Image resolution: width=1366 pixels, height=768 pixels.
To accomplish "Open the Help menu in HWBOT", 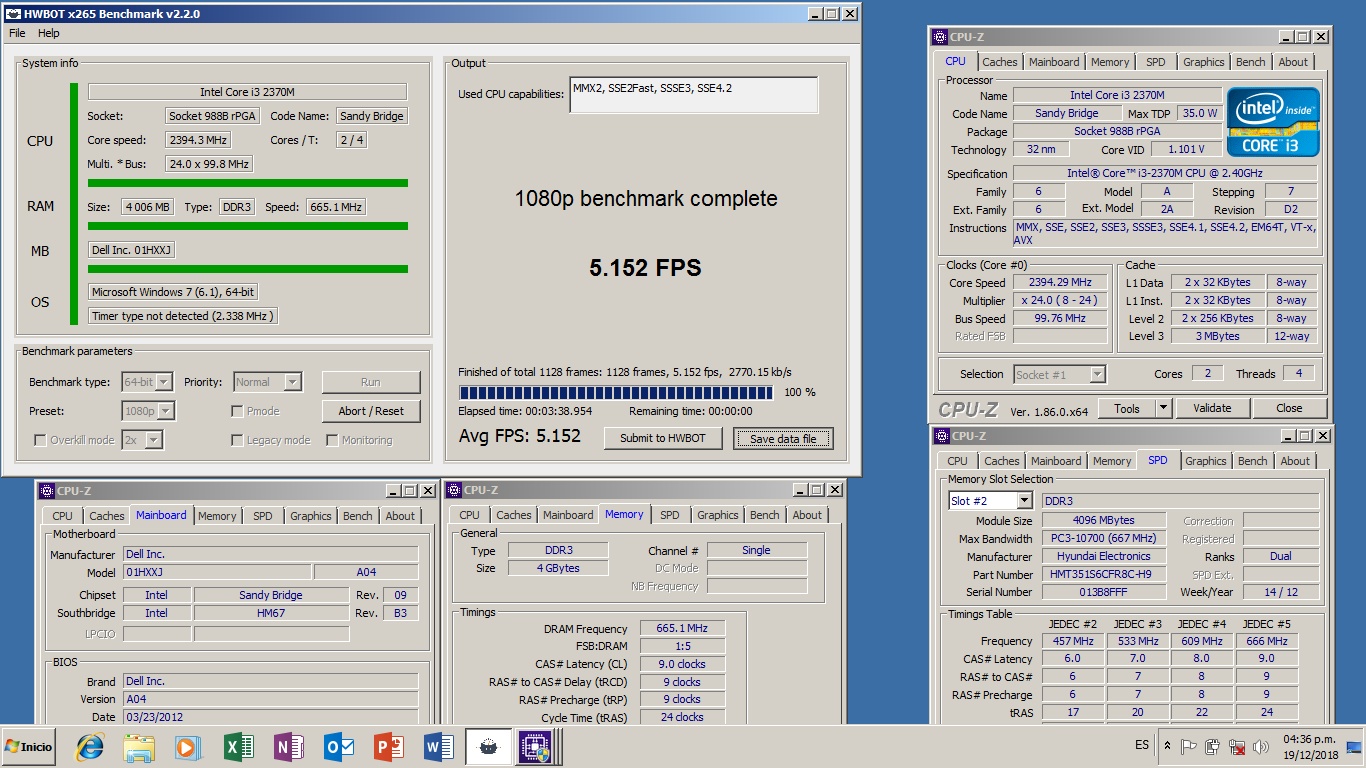I will [x=49, y=33].
